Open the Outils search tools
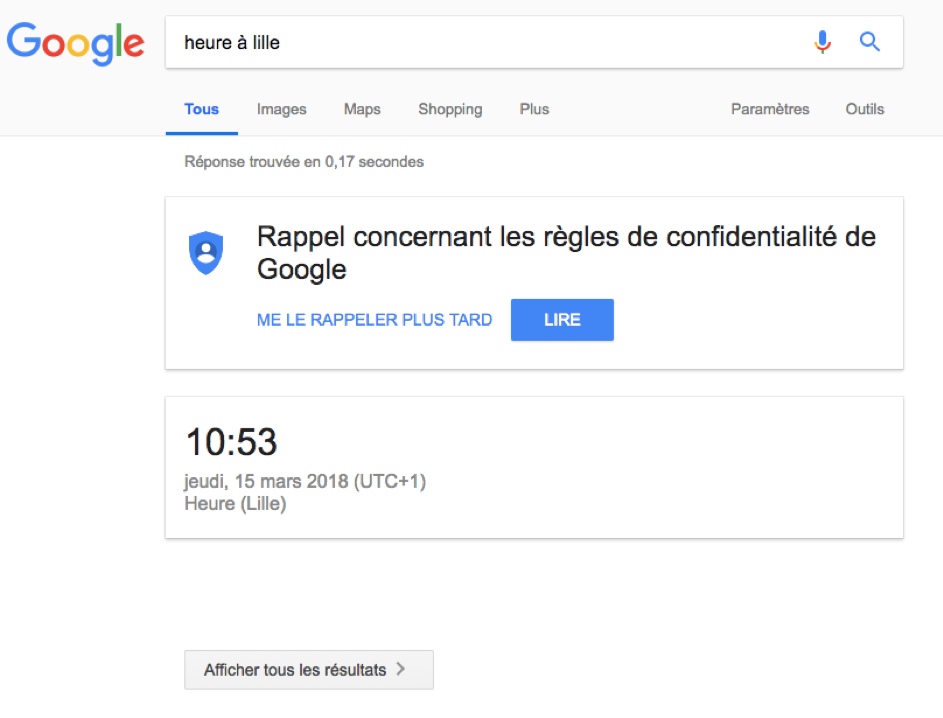Screen dimensions: 943x718 (864, 109)
